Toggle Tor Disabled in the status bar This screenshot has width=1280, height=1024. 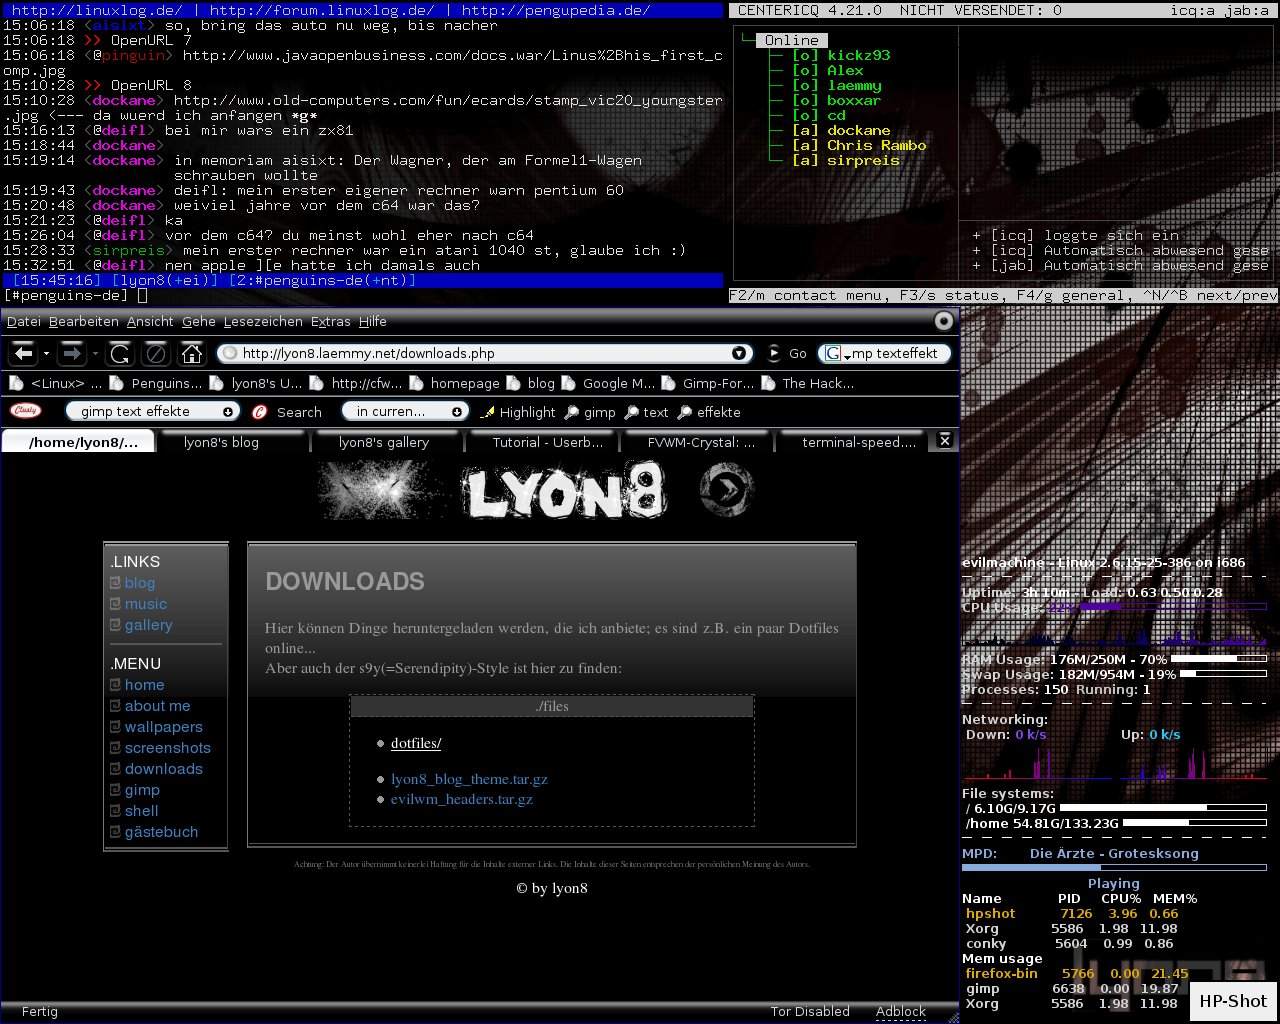click(x=809, y=1011)
